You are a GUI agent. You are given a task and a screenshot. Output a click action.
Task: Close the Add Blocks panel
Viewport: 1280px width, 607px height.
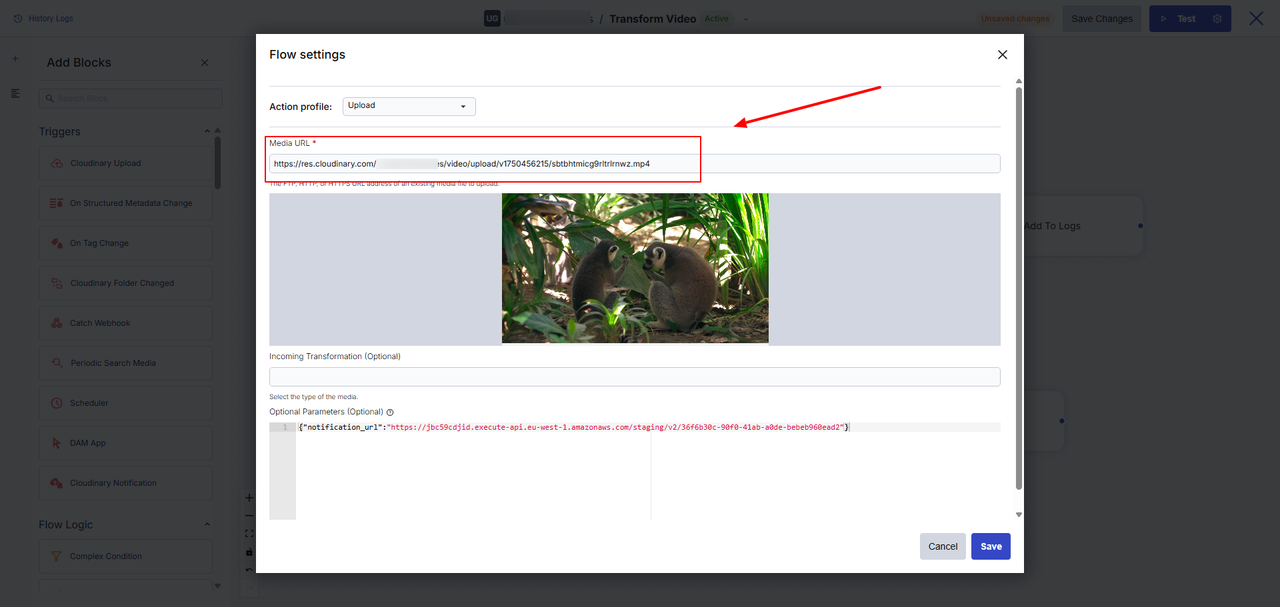[205, 63]
